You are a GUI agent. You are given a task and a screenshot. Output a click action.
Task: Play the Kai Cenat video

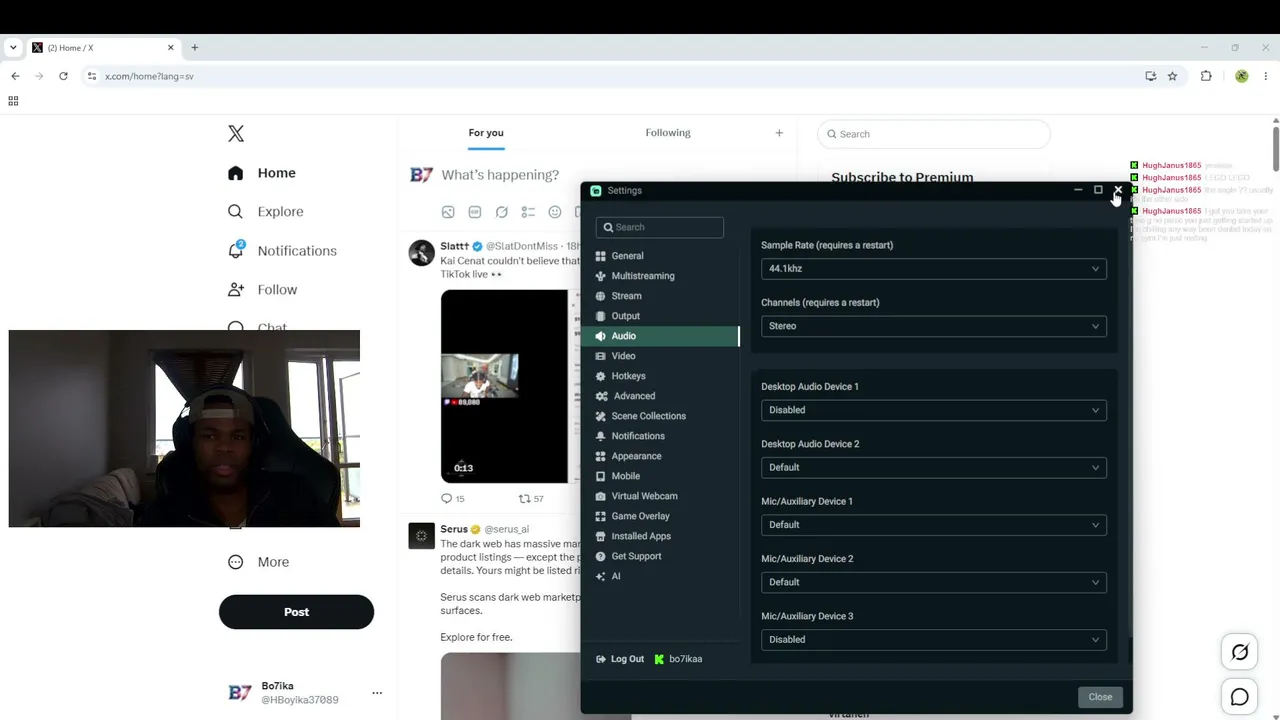pyautogui.click(x=510, y=386)
